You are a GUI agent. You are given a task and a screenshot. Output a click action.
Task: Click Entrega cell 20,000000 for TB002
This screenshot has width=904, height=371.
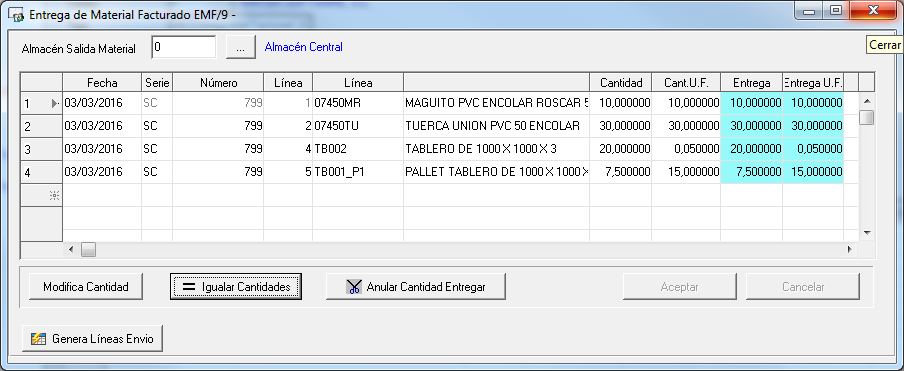[752, 149]
